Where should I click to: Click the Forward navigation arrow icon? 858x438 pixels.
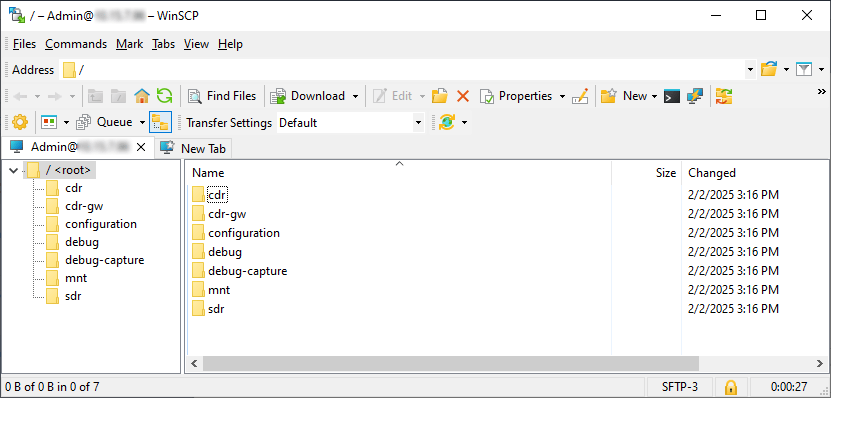point(55,97)
